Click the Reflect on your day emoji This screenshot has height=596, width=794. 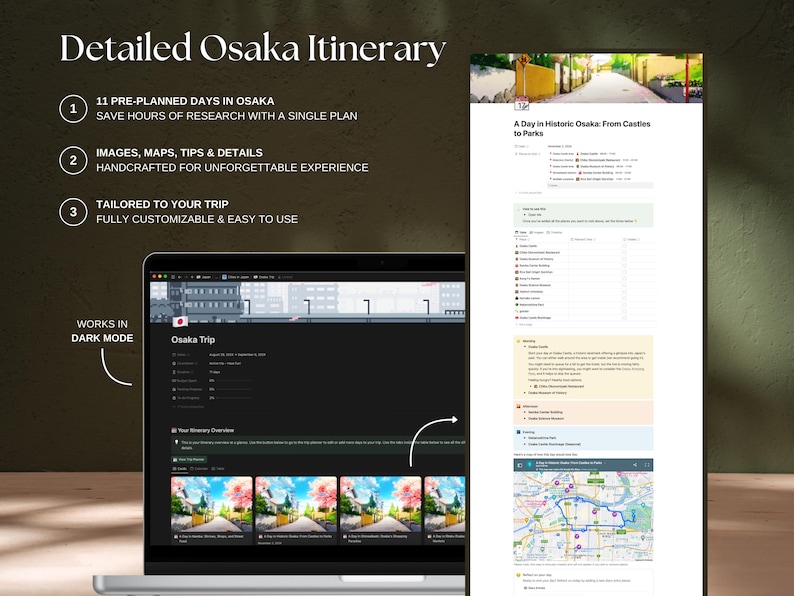tap(519, 575)
